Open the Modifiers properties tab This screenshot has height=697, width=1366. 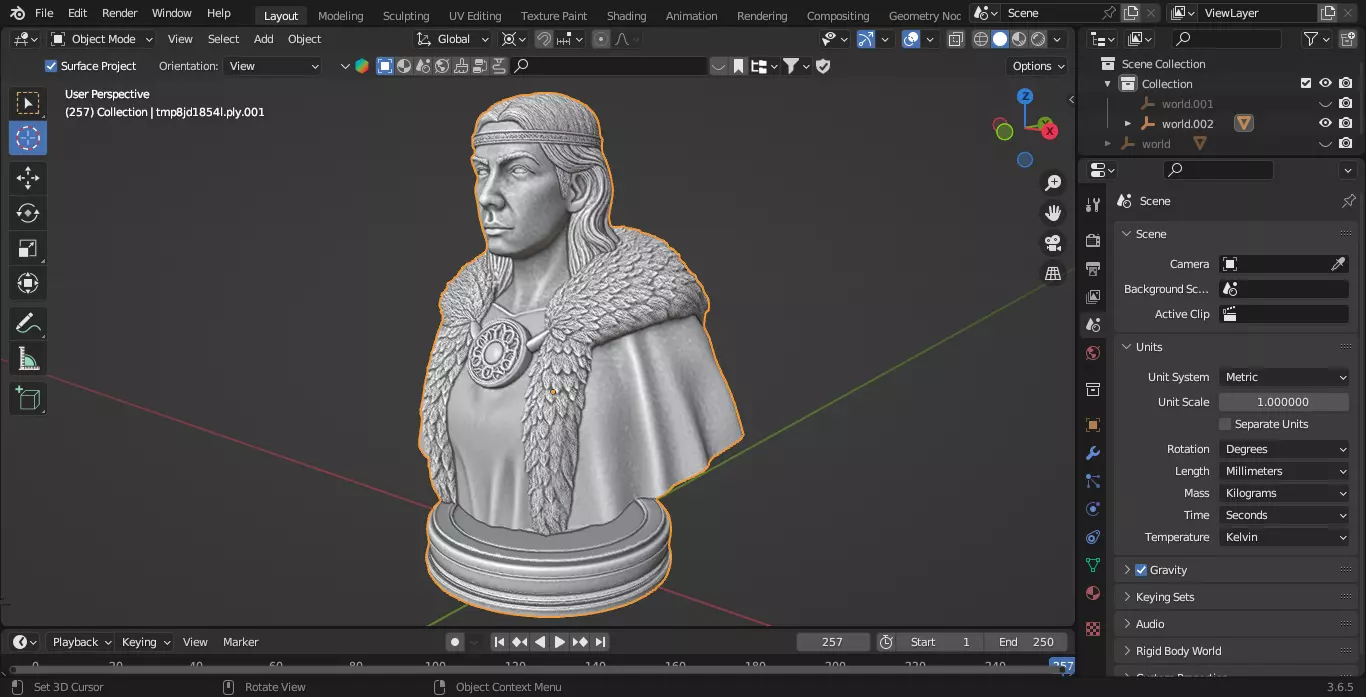[x=1093, y=453]
